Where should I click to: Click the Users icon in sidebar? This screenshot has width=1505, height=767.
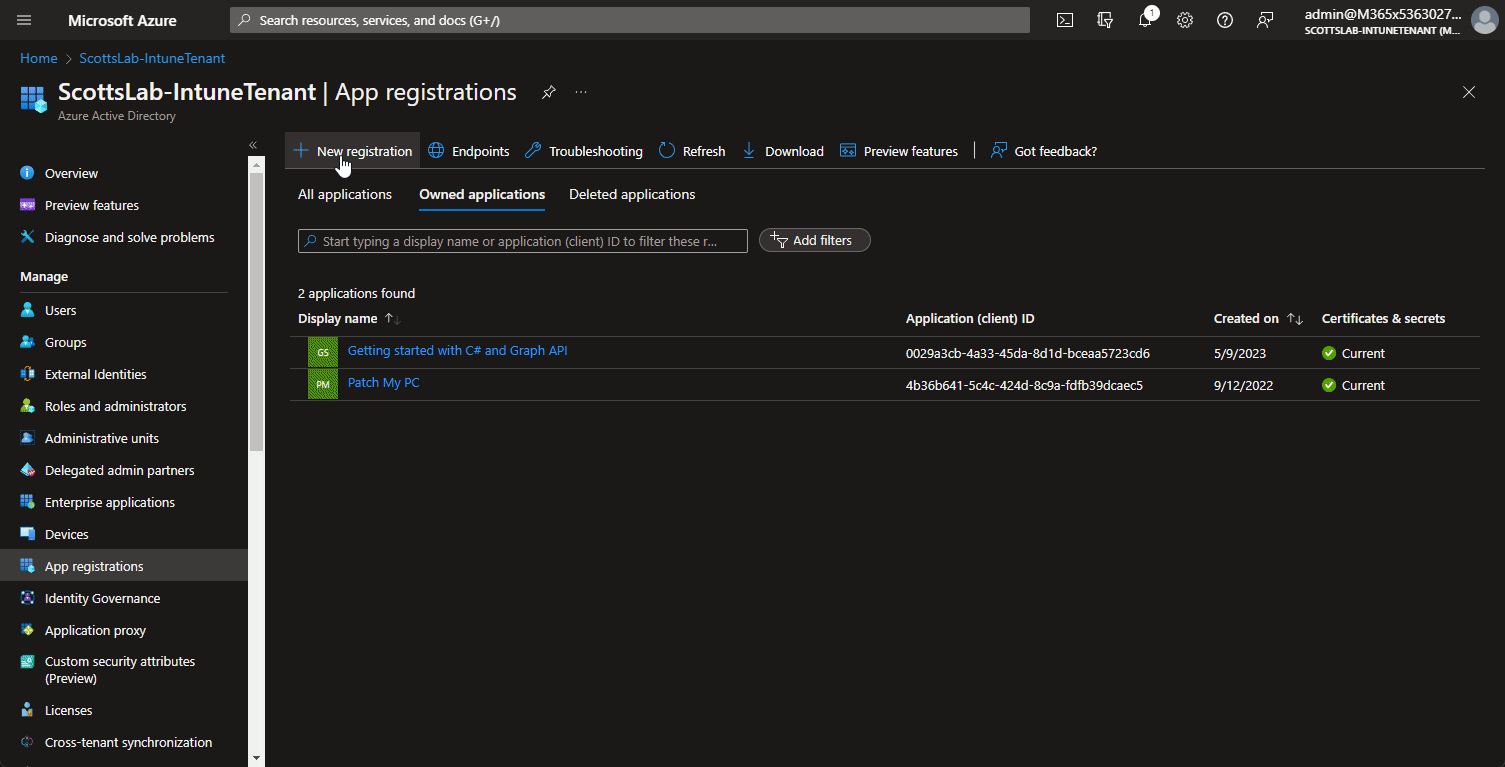28,310
